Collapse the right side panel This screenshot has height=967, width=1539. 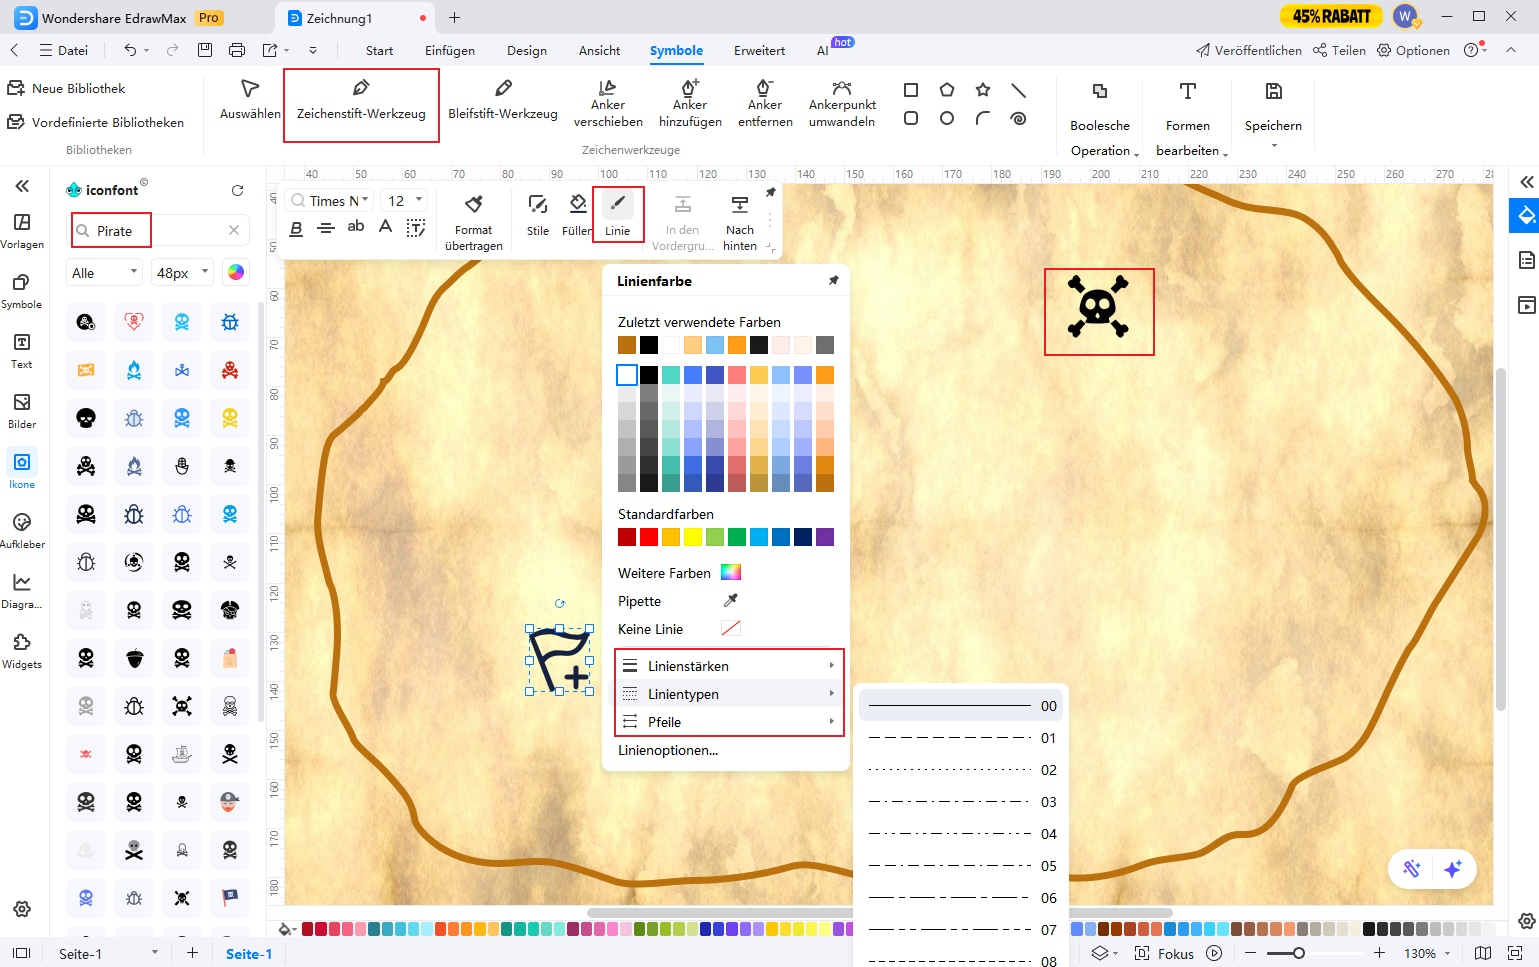point(1526,182)
